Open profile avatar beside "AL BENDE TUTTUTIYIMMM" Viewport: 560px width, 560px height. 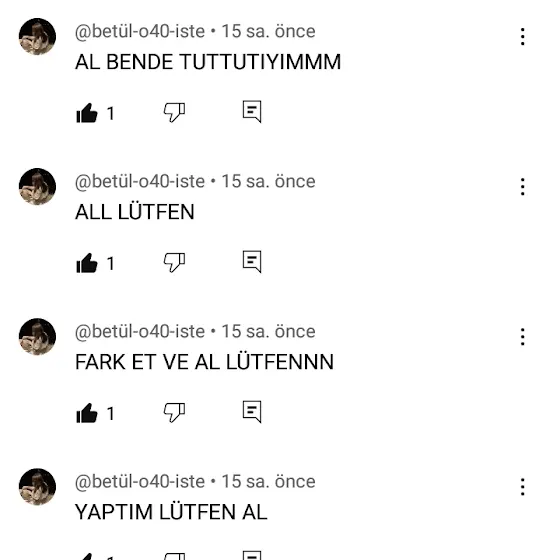[x=37, y=36]
